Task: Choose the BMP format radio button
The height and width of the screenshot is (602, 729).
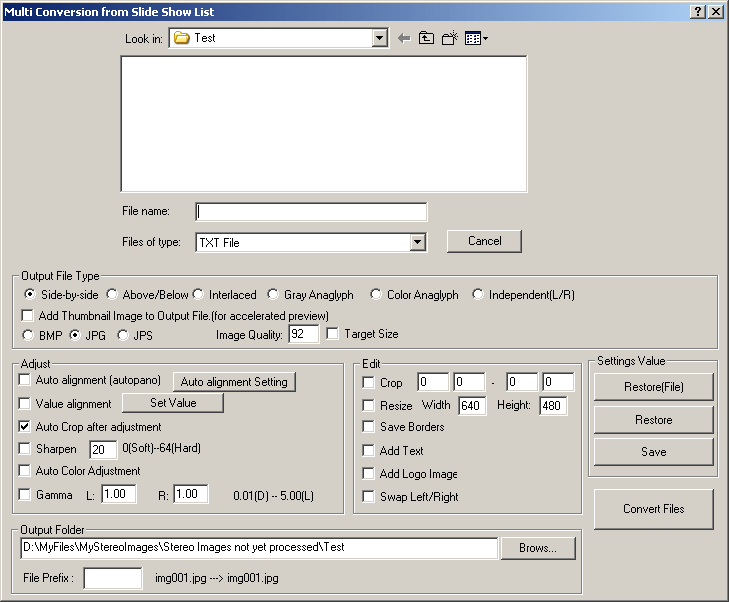Action: 29,334
